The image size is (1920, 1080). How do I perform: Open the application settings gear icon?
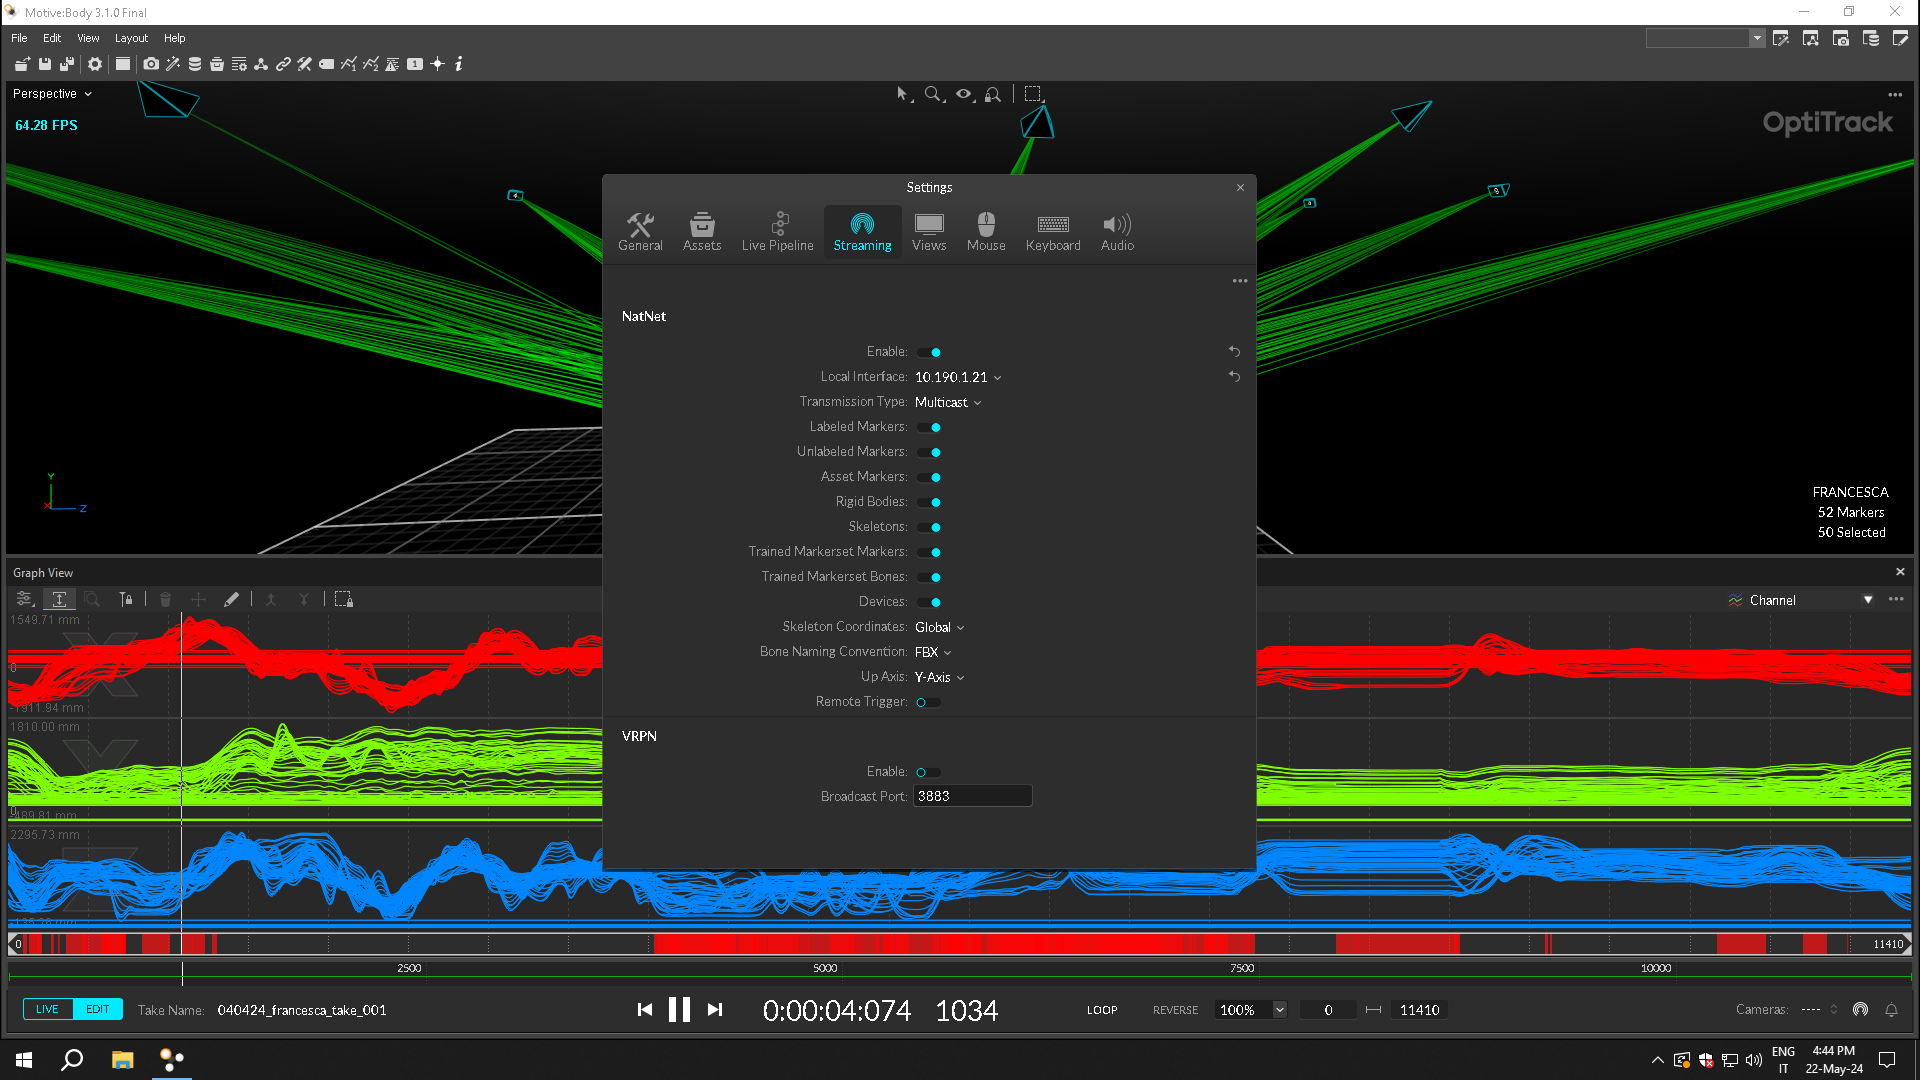95,64
